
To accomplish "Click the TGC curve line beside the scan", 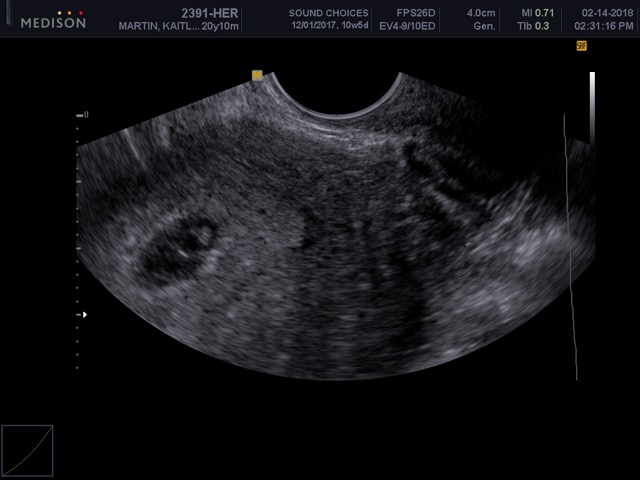I will coord(571,247).
